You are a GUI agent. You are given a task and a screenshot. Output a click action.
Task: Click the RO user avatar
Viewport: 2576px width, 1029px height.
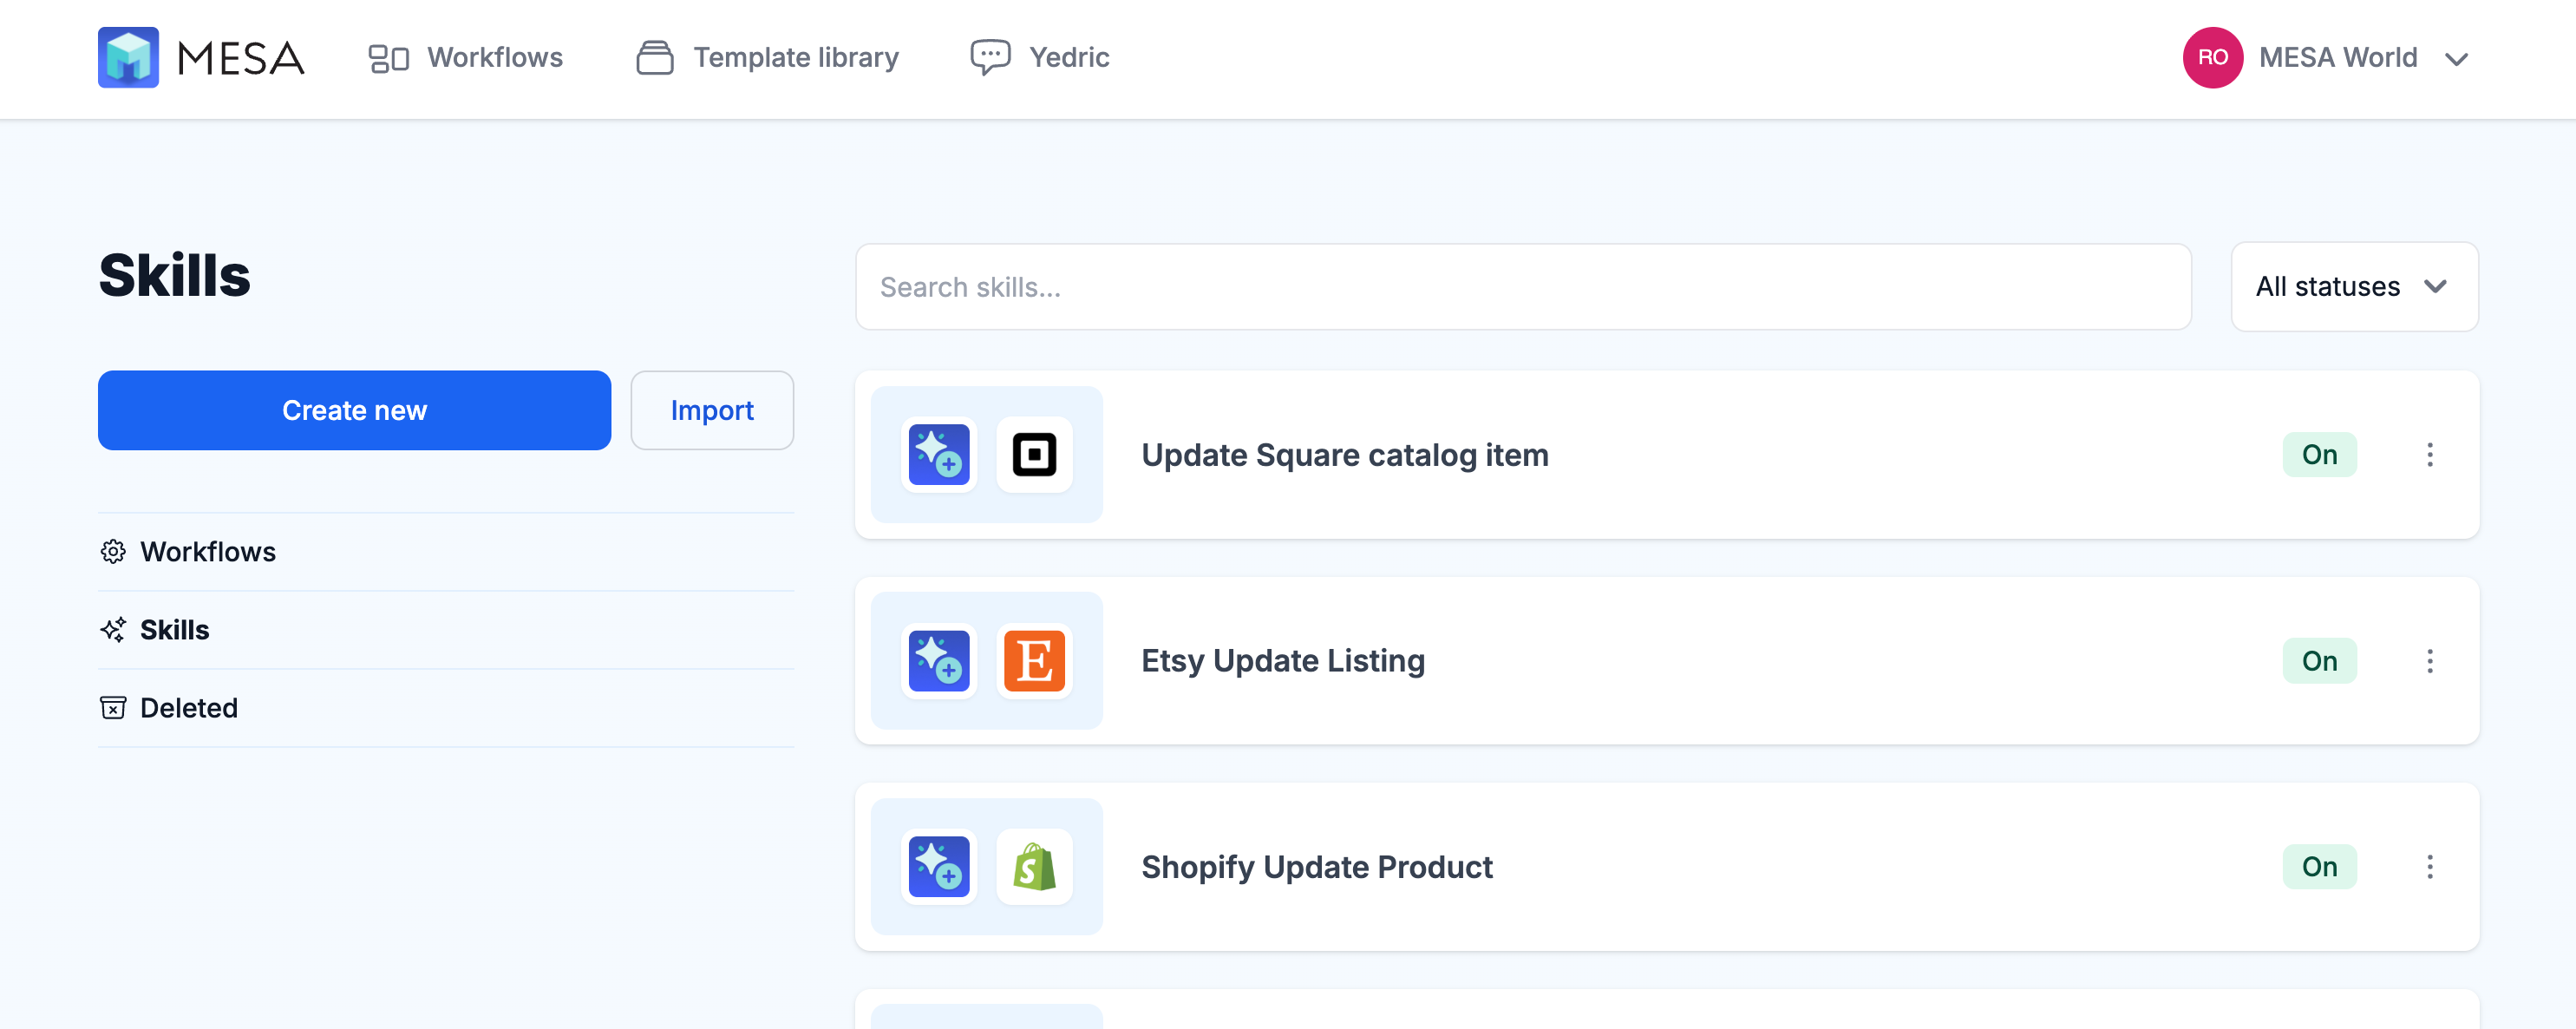tap(2212, 57)
